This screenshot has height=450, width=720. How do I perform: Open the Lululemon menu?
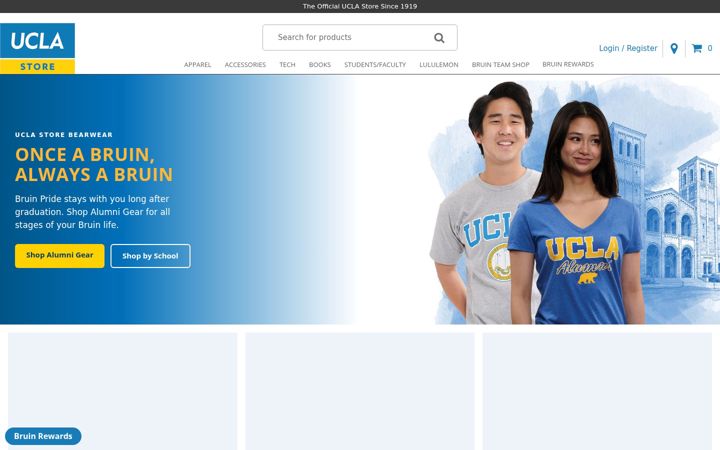click(x=439, y=65)
